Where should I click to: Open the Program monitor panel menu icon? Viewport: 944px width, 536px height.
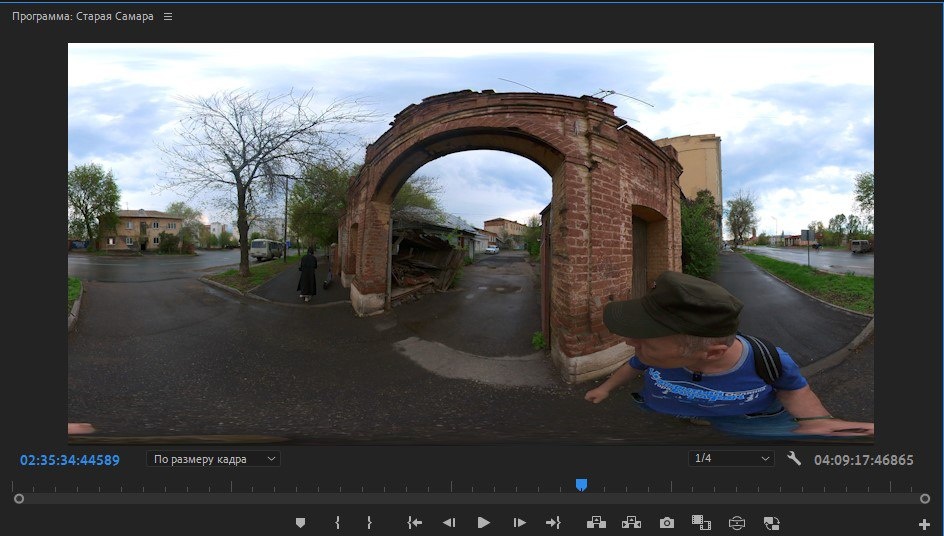point(168,17)
